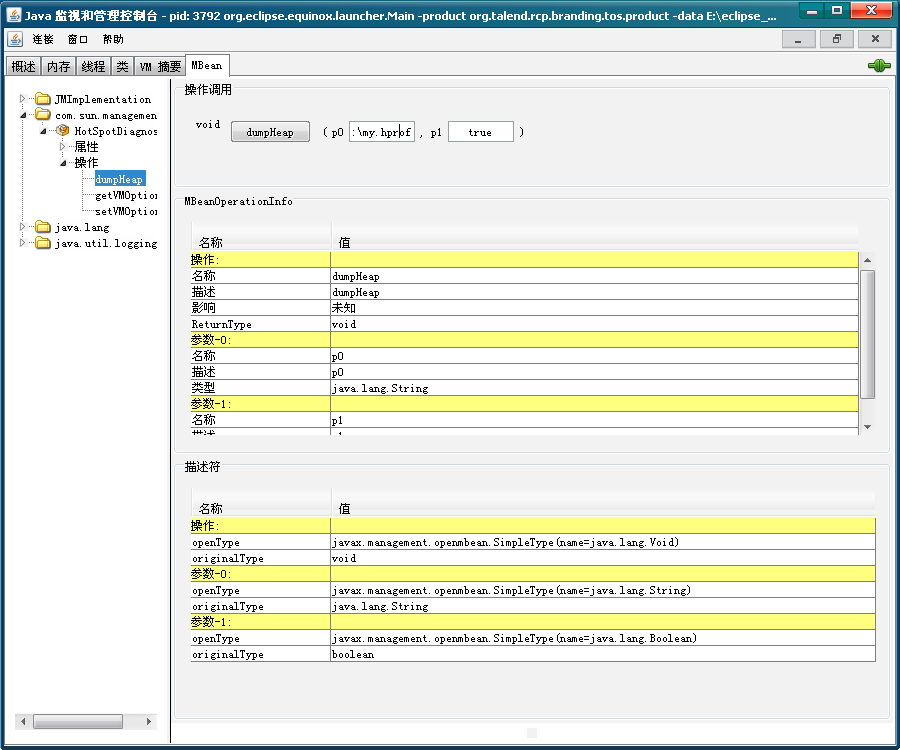The width and height of the screenshot is (900, 750).
Task: Click the JMImplementation folder icon
Action: click(x=42, y=99)
